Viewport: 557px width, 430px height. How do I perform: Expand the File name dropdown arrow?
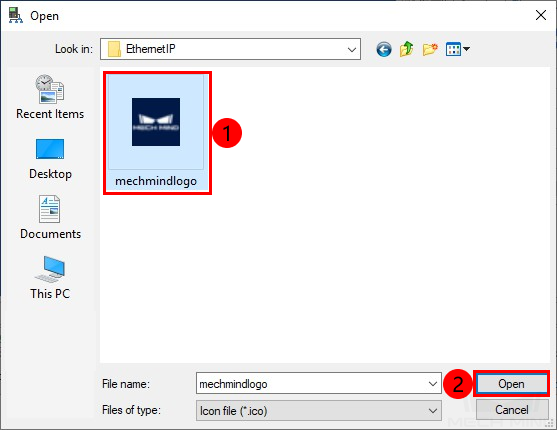(x=433, y=384)
